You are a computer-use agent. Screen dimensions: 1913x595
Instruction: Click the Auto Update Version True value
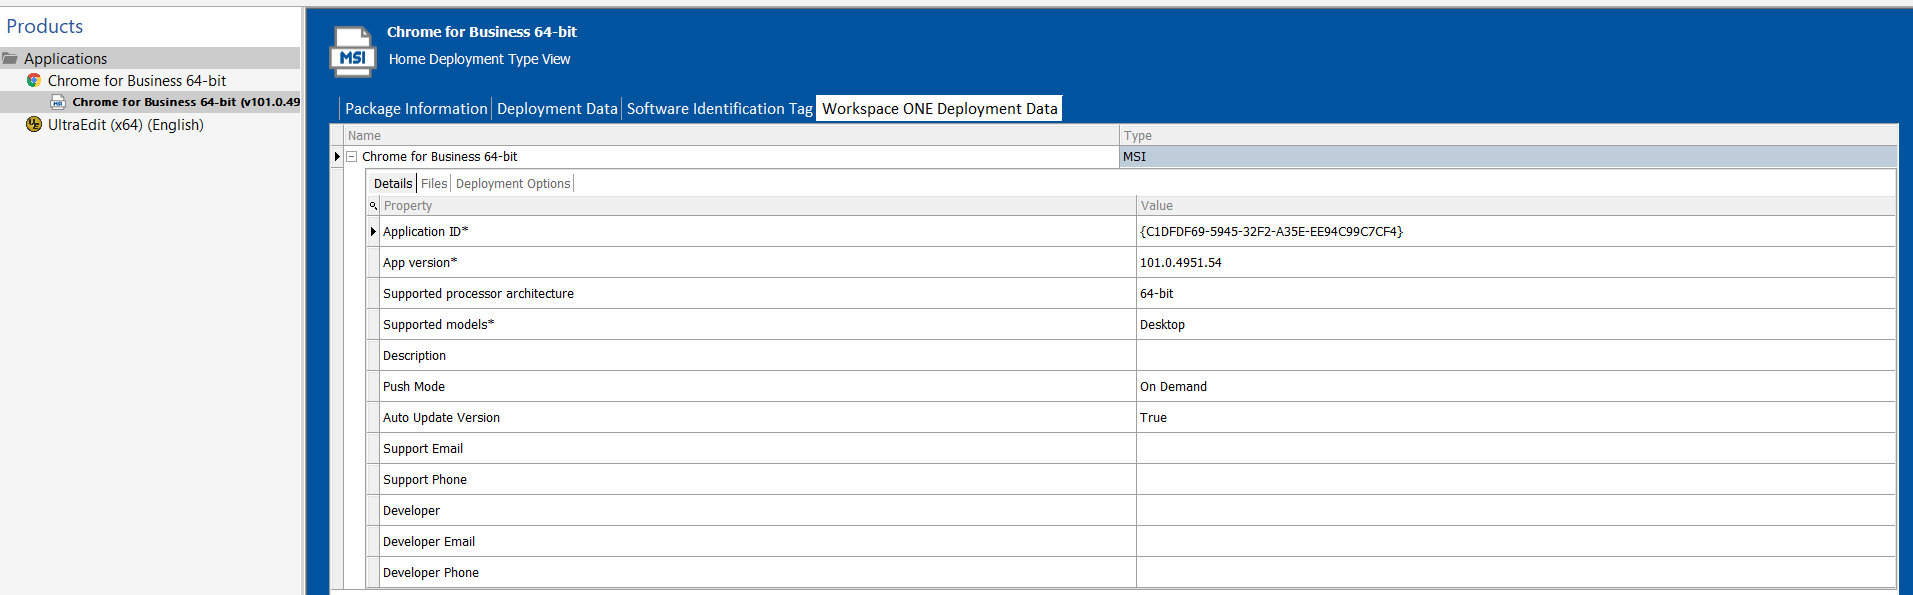[x=1153, y=418]
